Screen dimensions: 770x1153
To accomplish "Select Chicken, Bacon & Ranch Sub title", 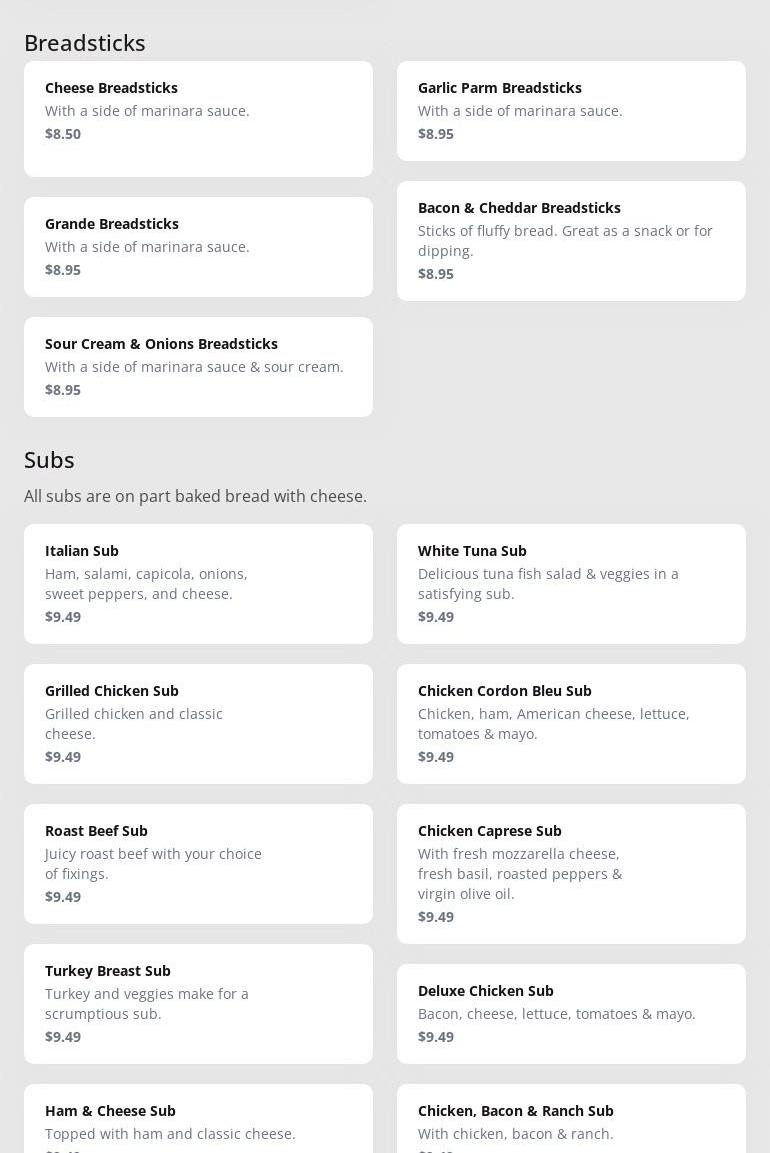I will tap(516, 1110).
